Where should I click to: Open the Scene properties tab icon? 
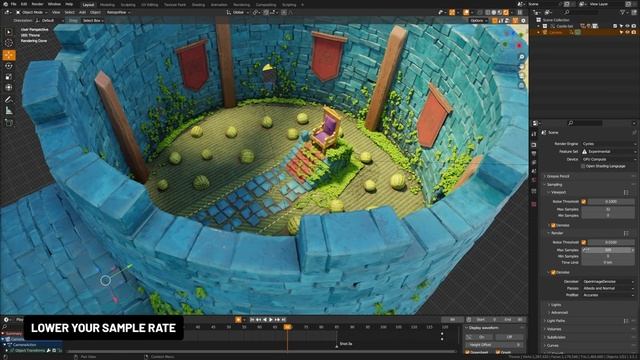point(534,171)
